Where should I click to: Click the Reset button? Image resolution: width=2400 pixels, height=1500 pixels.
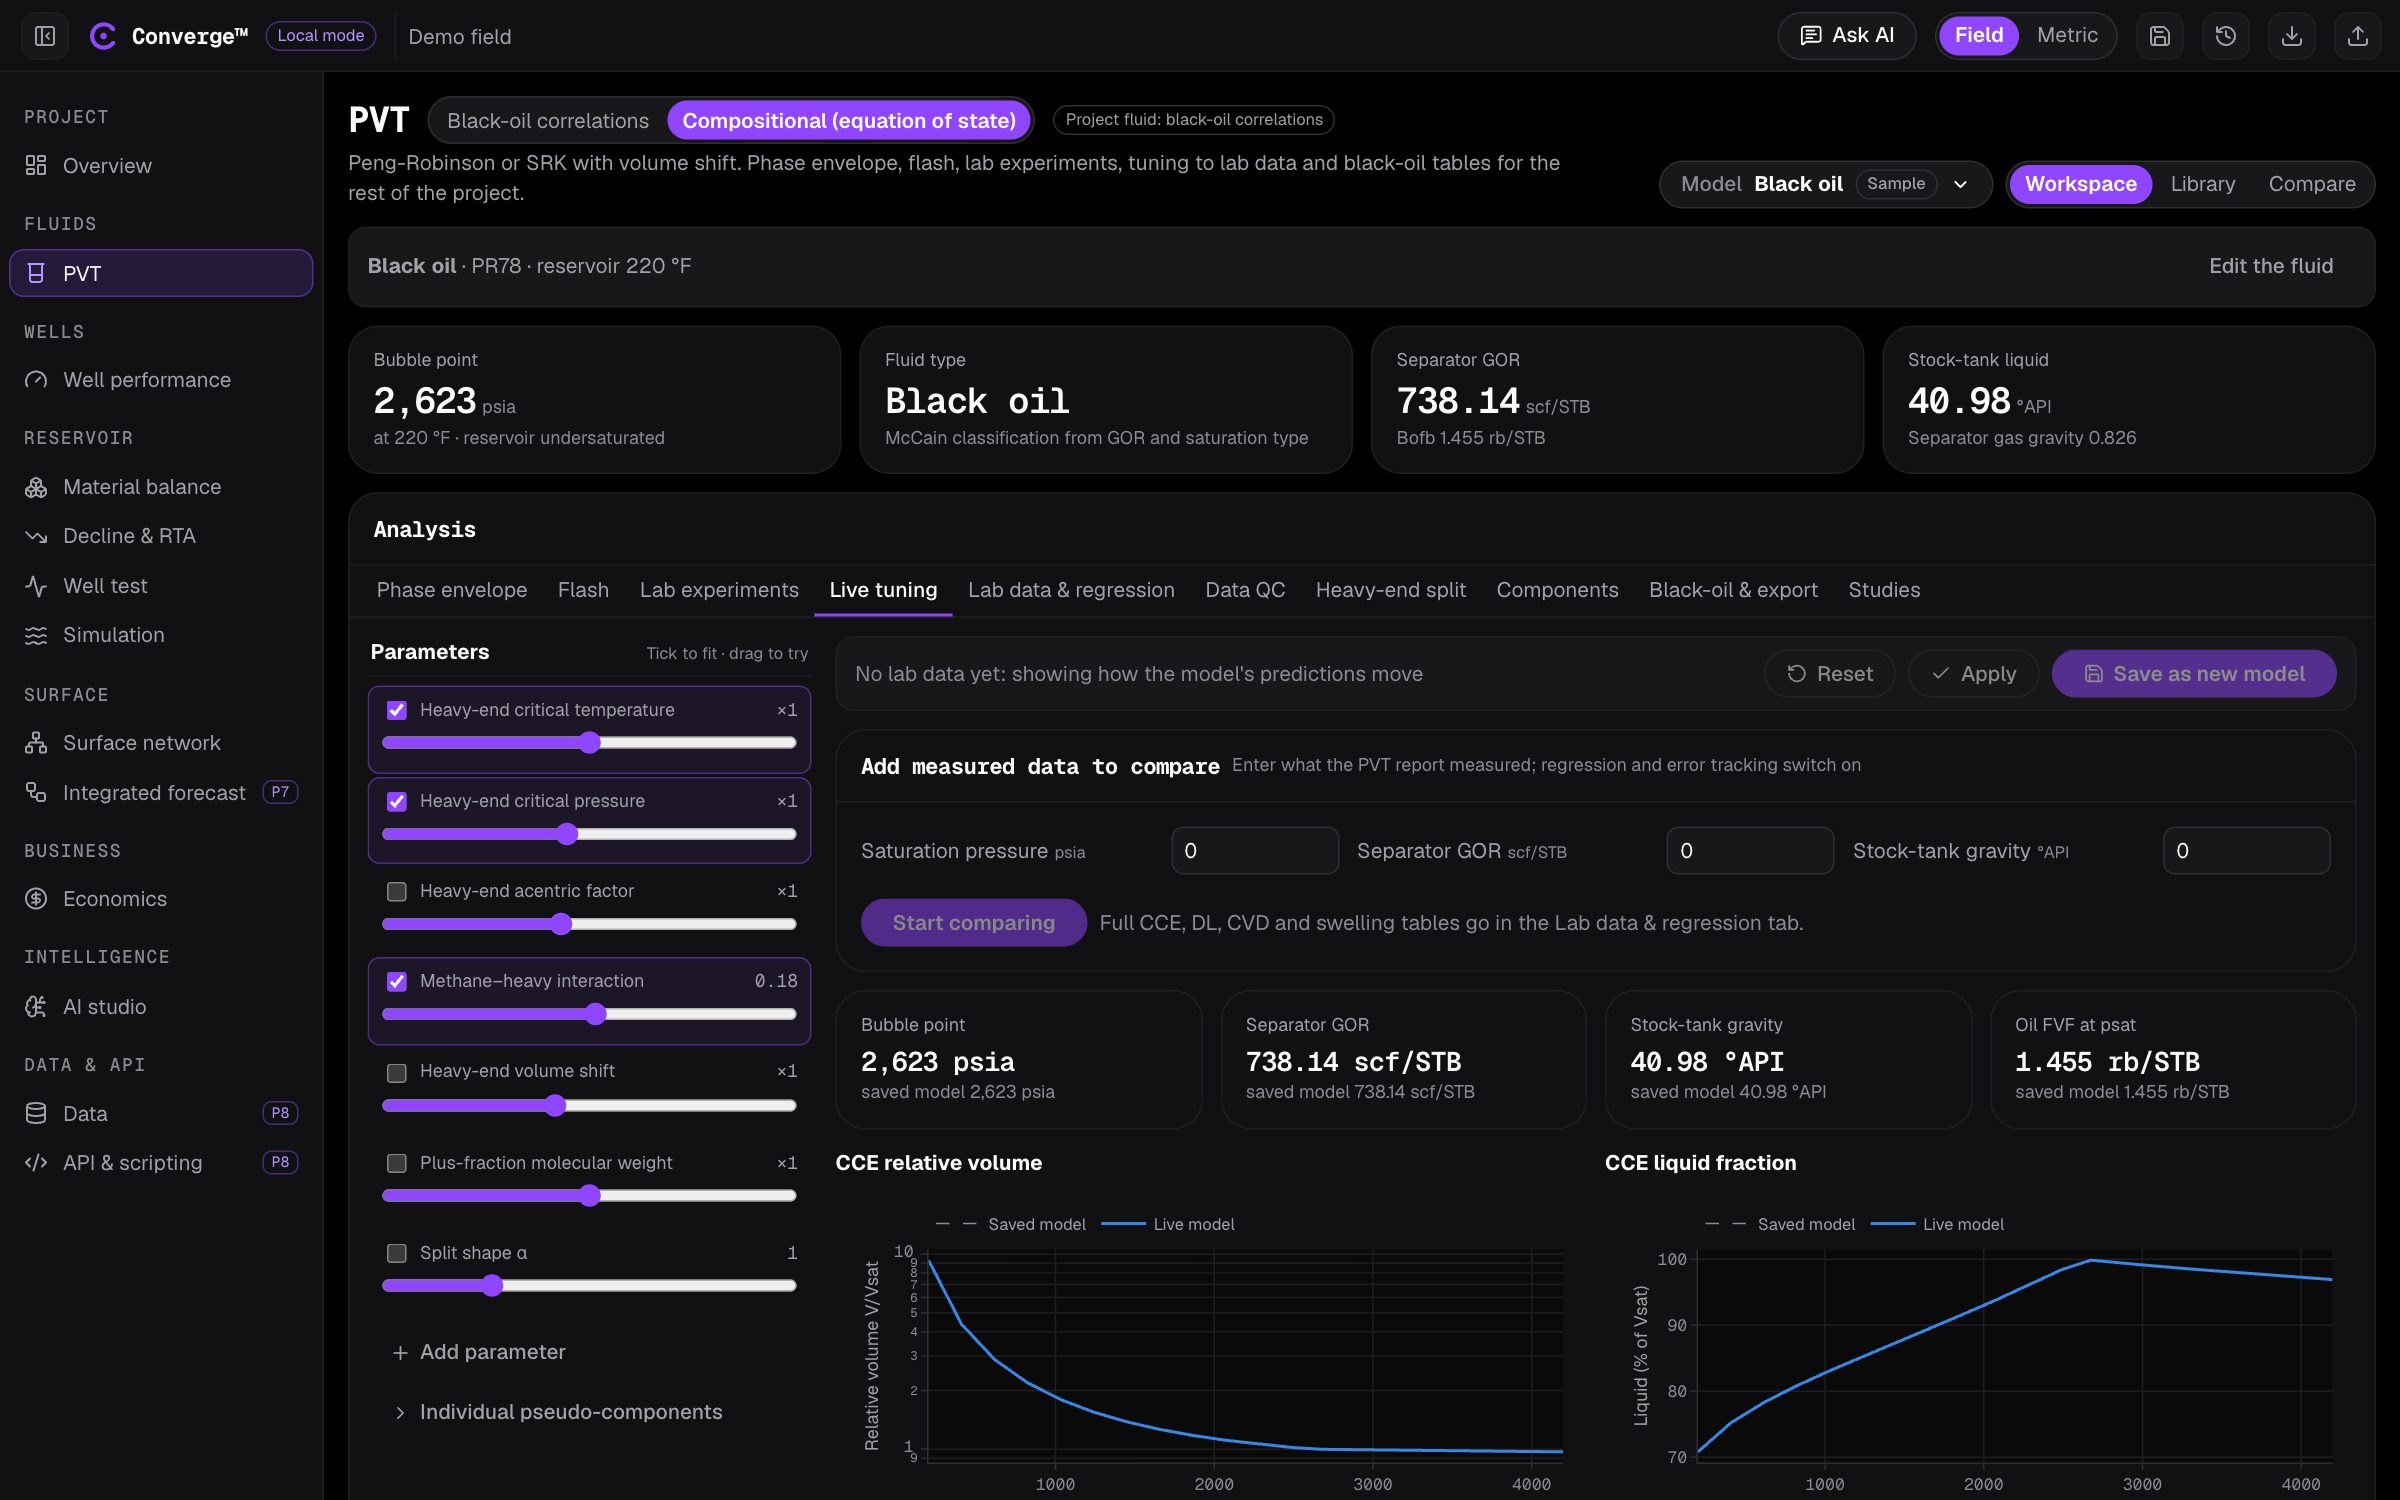(x=1830, y=674)
